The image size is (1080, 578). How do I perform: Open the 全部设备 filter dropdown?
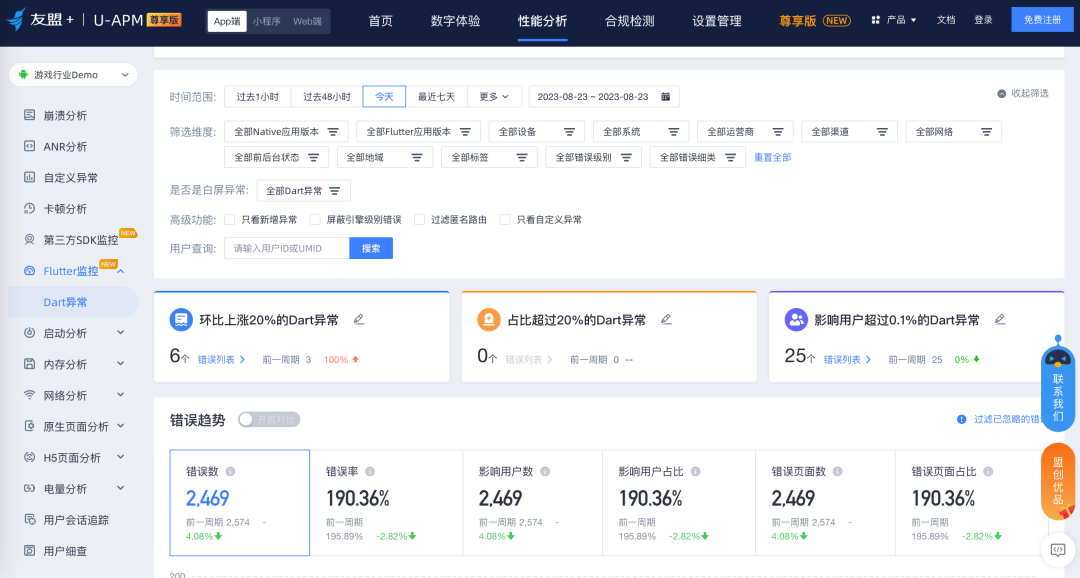(x=537, y=132)
